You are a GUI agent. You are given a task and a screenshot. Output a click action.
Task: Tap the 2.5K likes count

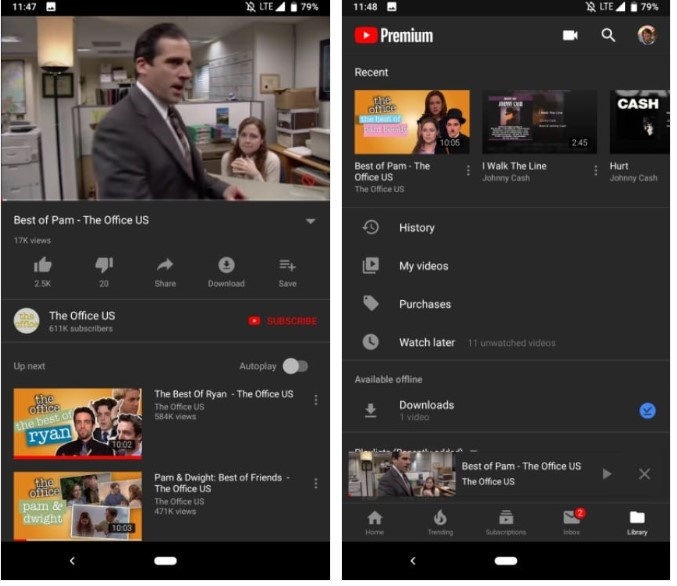(43, 284)
